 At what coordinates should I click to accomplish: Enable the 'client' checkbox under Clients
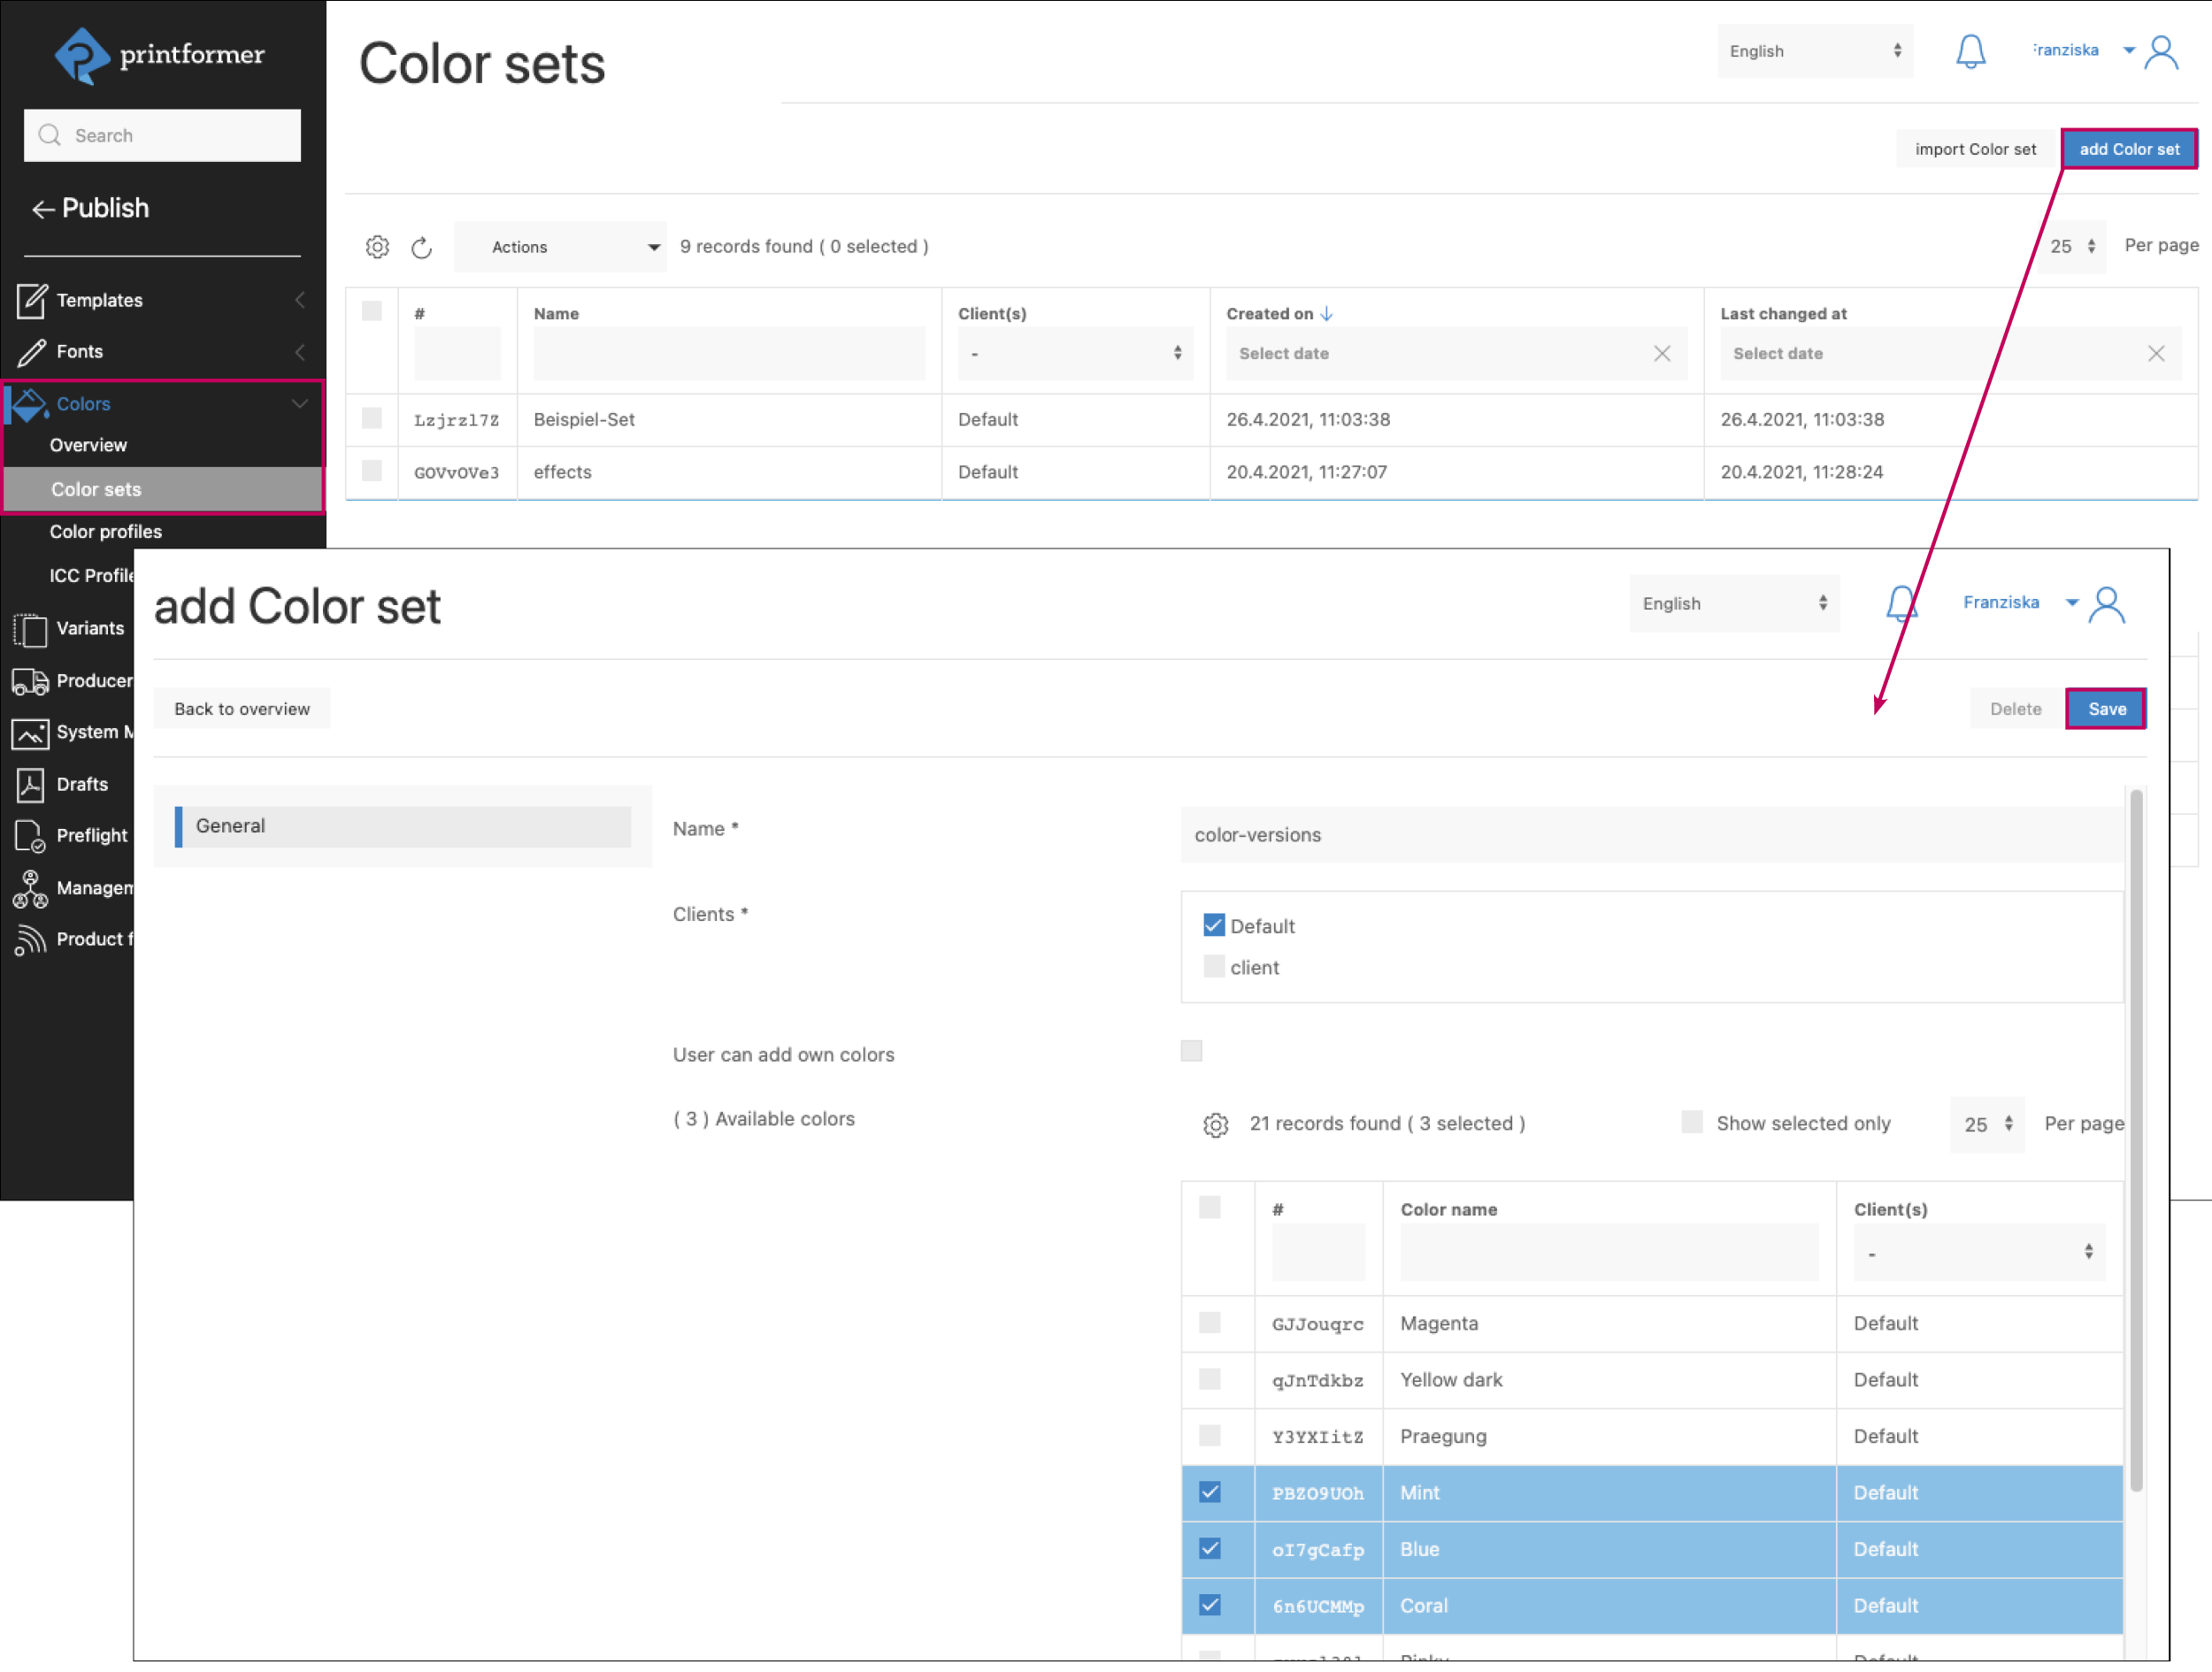pos(1214,967)
